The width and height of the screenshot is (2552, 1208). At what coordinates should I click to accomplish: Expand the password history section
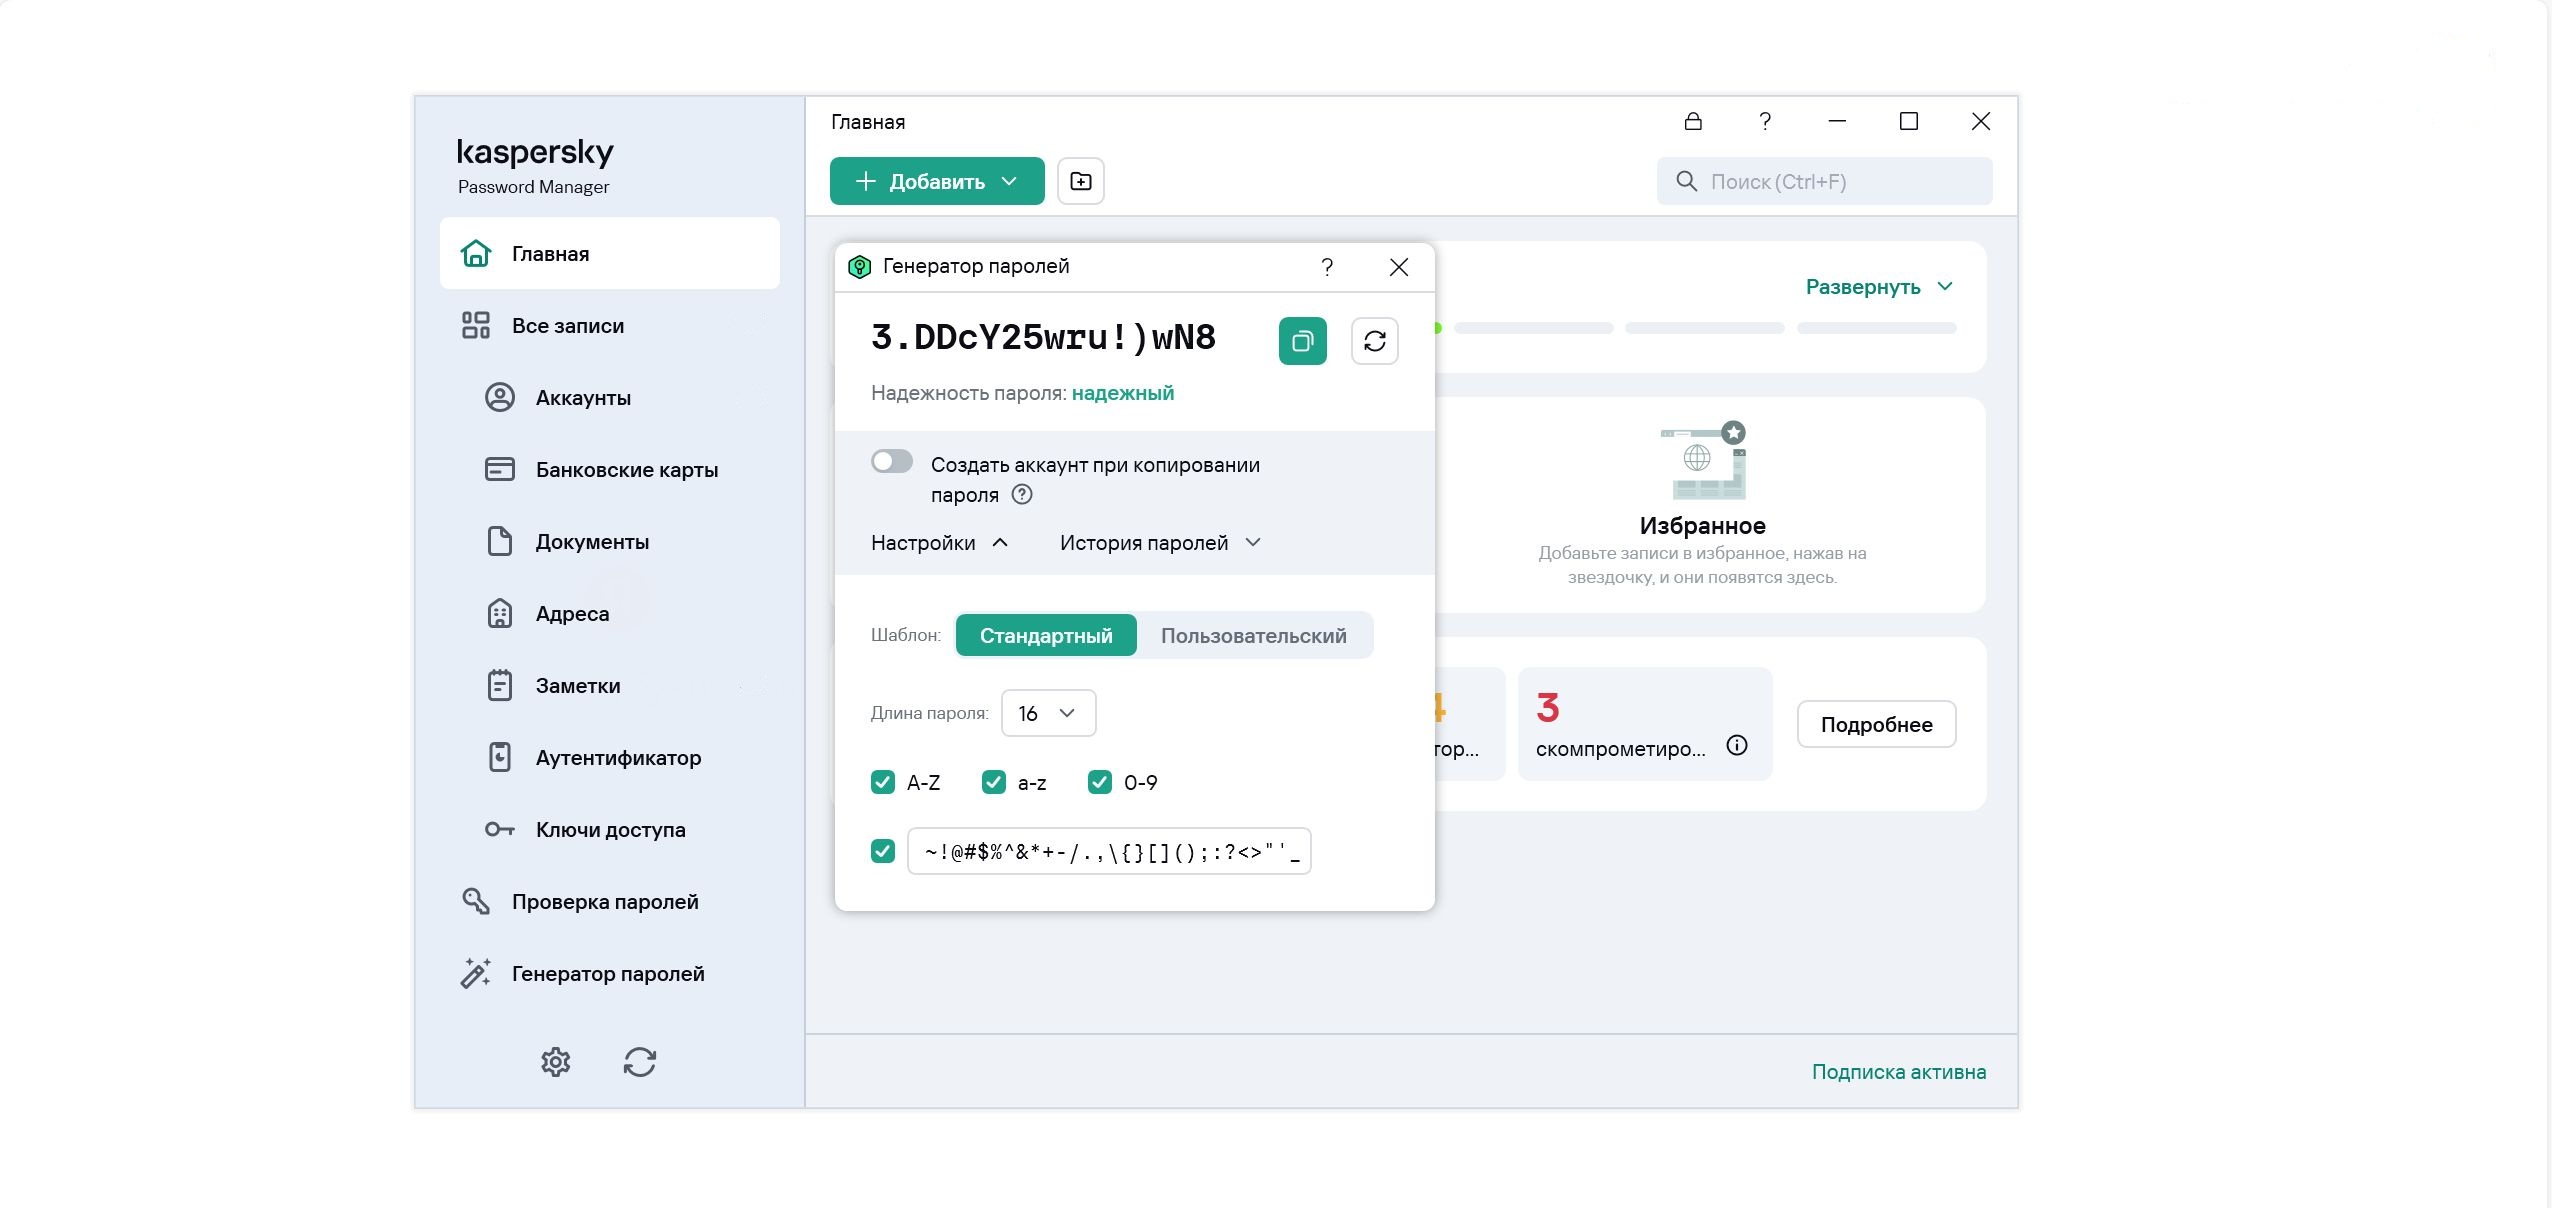click(x=1159, y=543)
